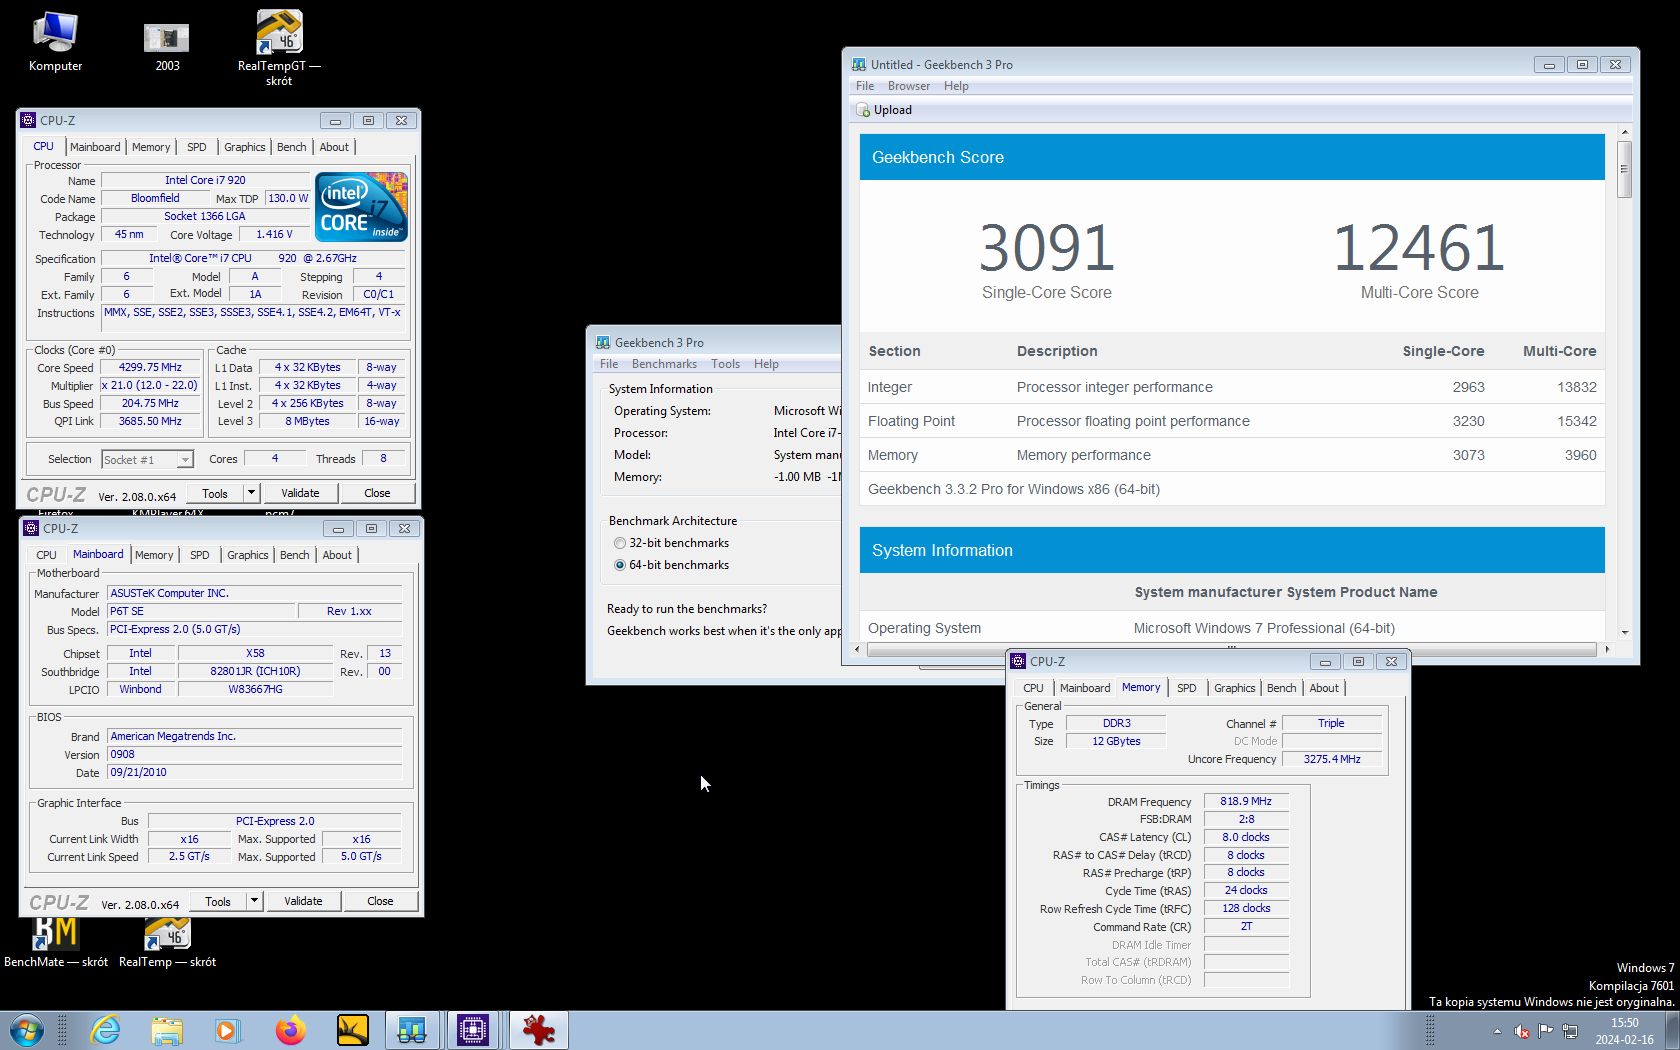Open SPD tab in the Mainboard CPU-Z window
This screenshot has width=1680, height=1050.
point(200,555)
